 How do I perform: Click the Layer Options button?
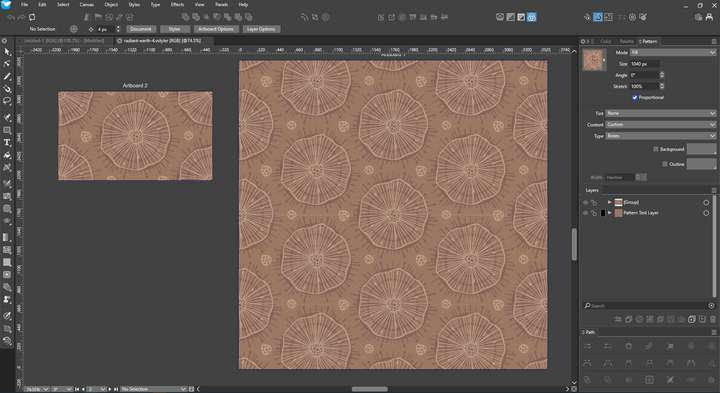coord(261,29)
